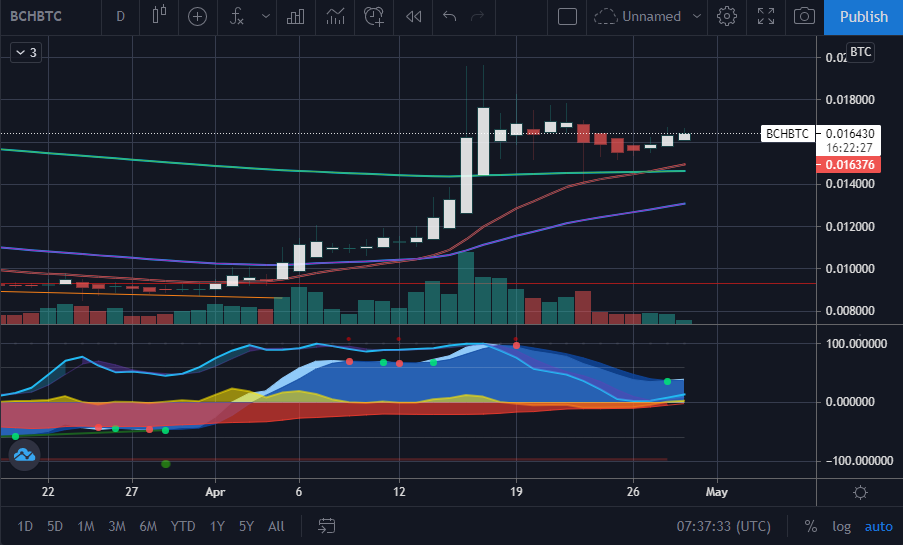Viewport: 903px width, 545px height.
Task: Expand the Unnamed layout dropdown arrow
Action: coord(697,16)
